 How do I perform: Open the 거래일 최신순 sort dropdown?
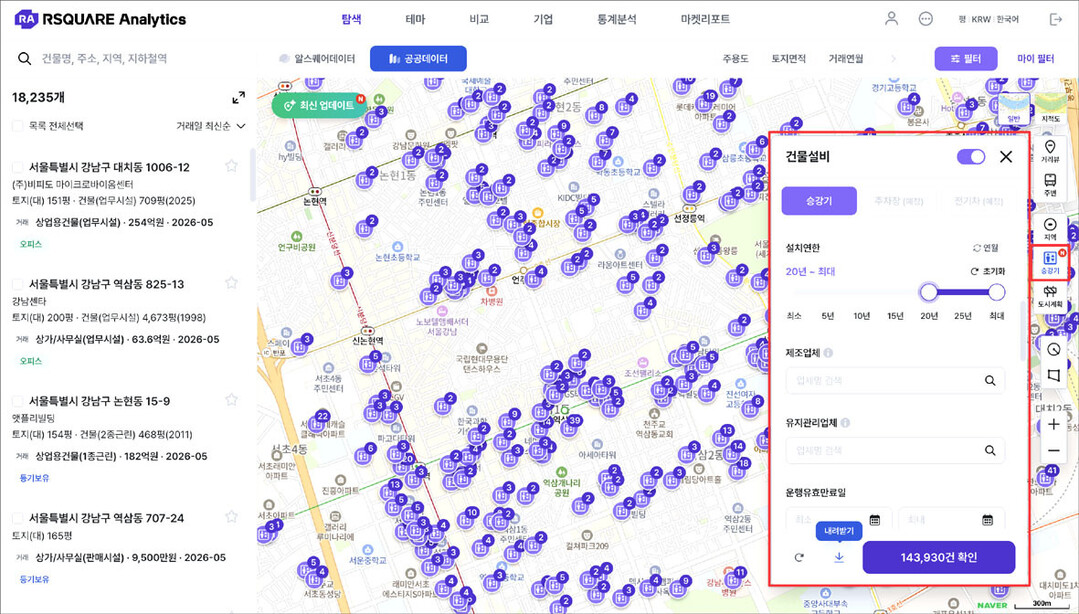coord(211,126)
